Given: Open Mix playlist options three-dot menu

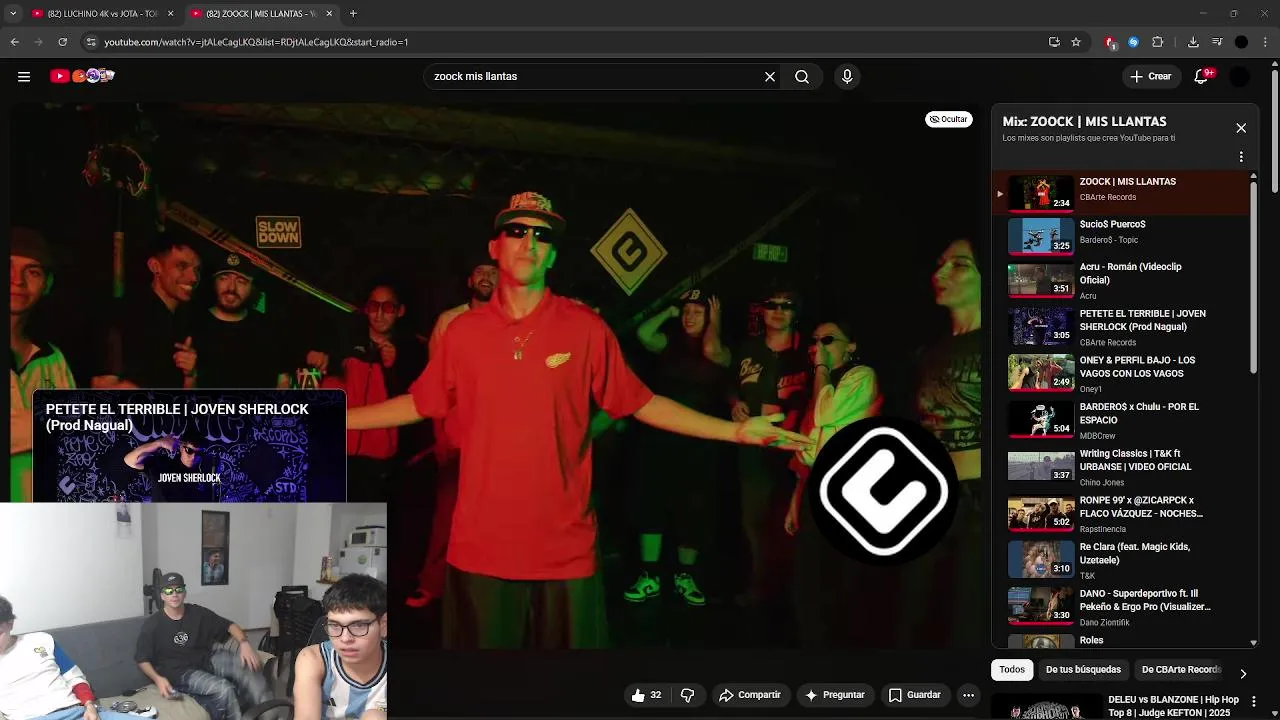Looking at the screenshot, I should pyautogui.click(x=1241, y=157).
